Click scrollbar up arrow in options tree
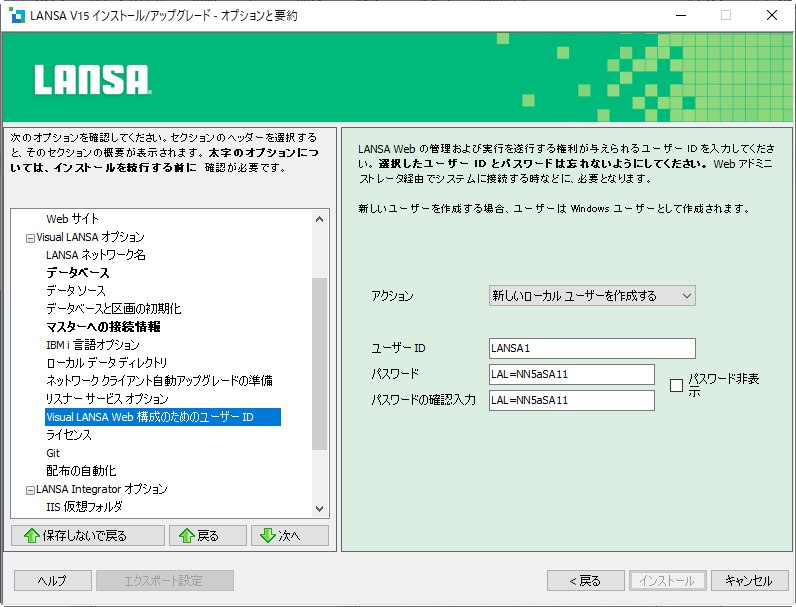Image resolution: width=796 pixels, height=607 pixels. pos(319,219)
